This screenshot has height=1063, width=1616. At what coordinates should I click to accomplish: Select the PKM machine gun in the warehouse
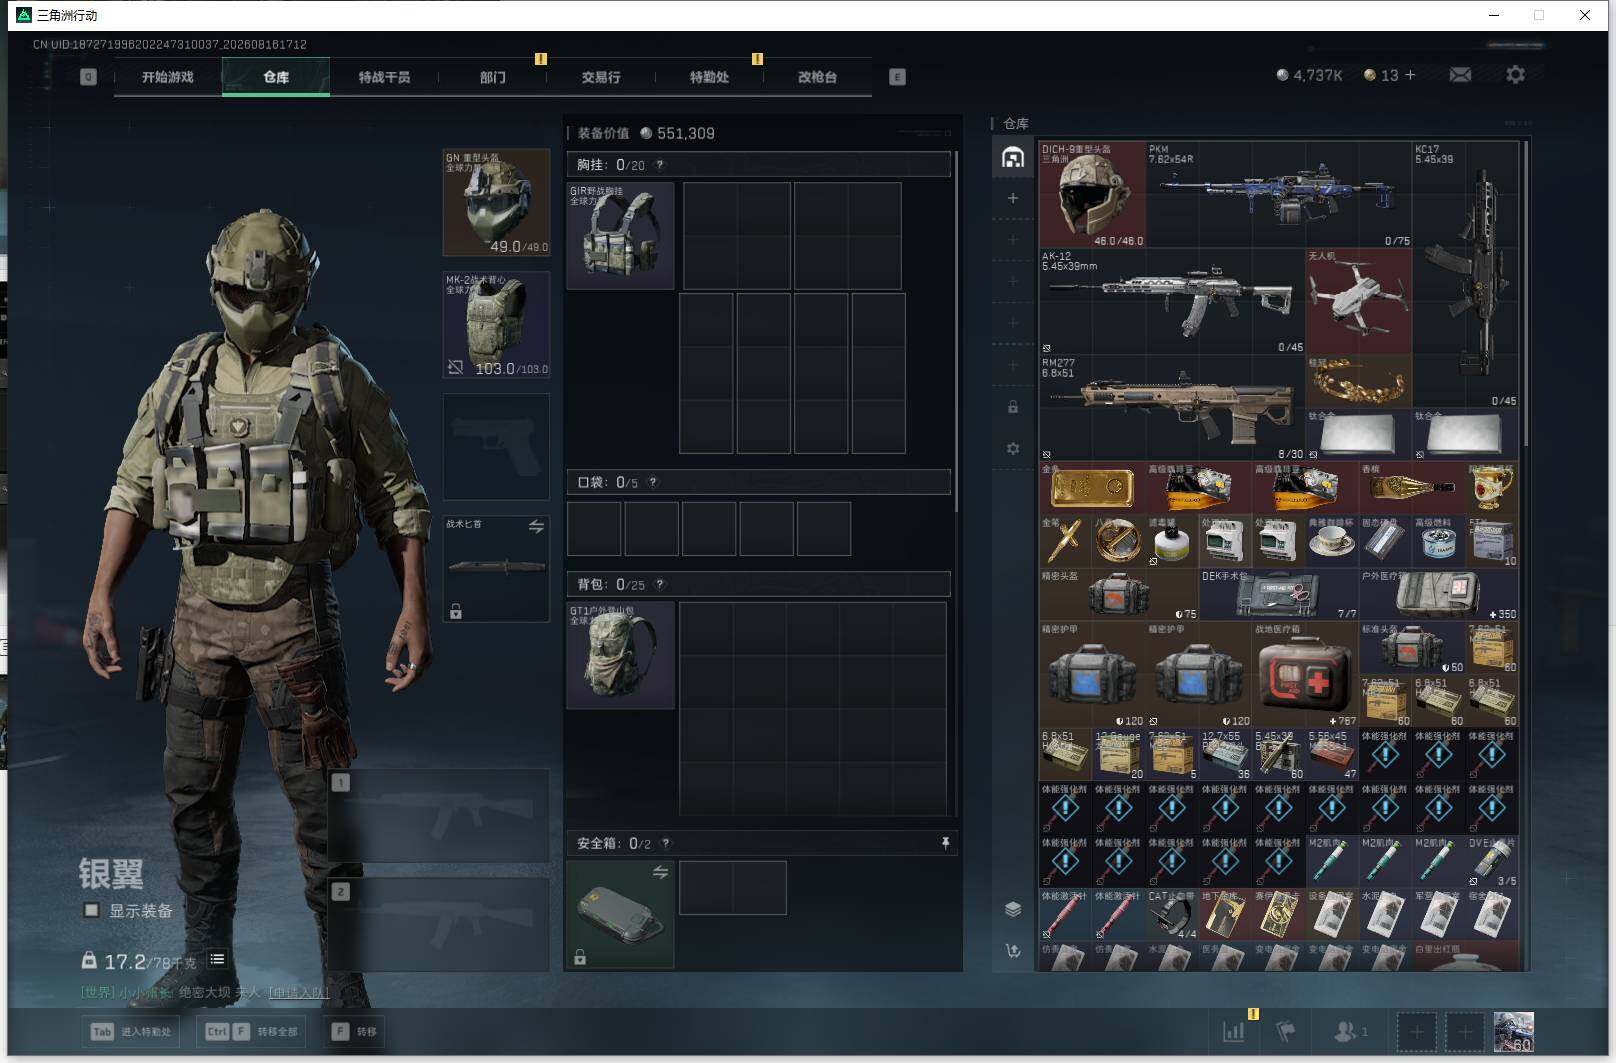tap(1279, 194)
